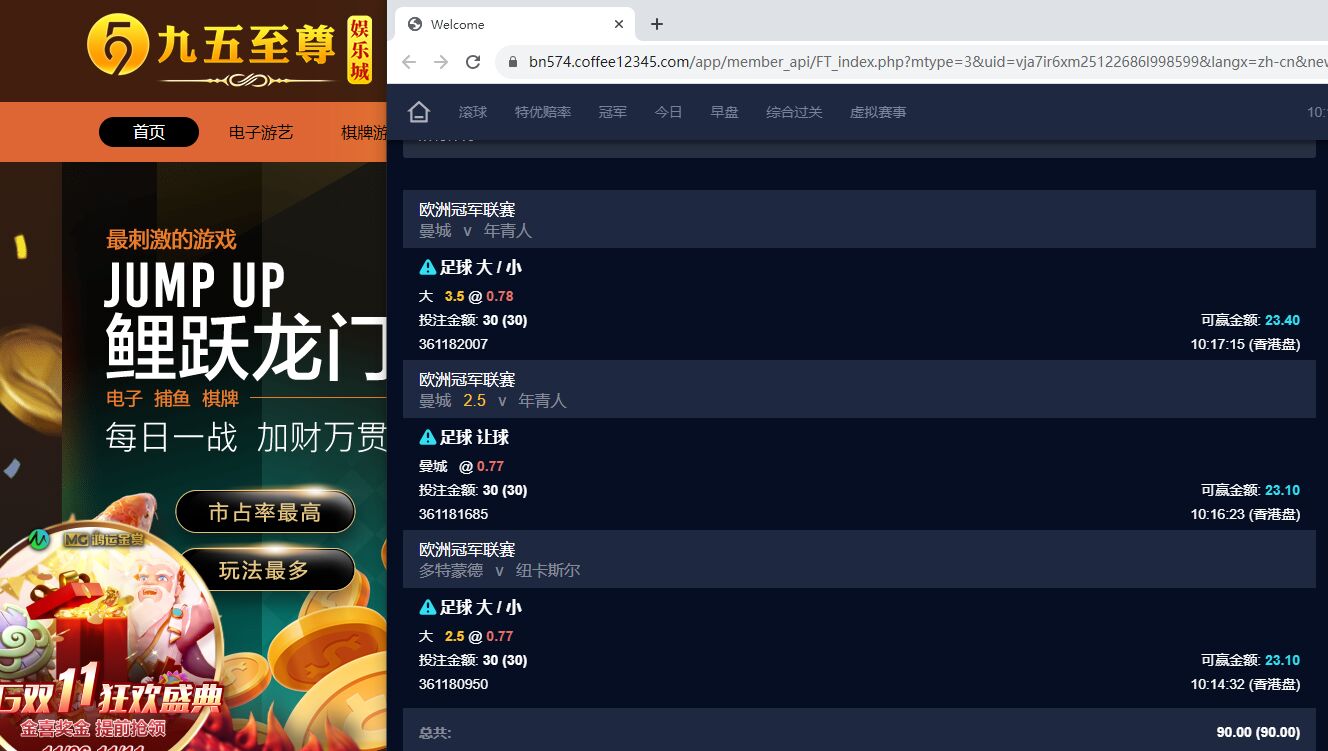Close the Welcome browser tab

pos(620,24)
